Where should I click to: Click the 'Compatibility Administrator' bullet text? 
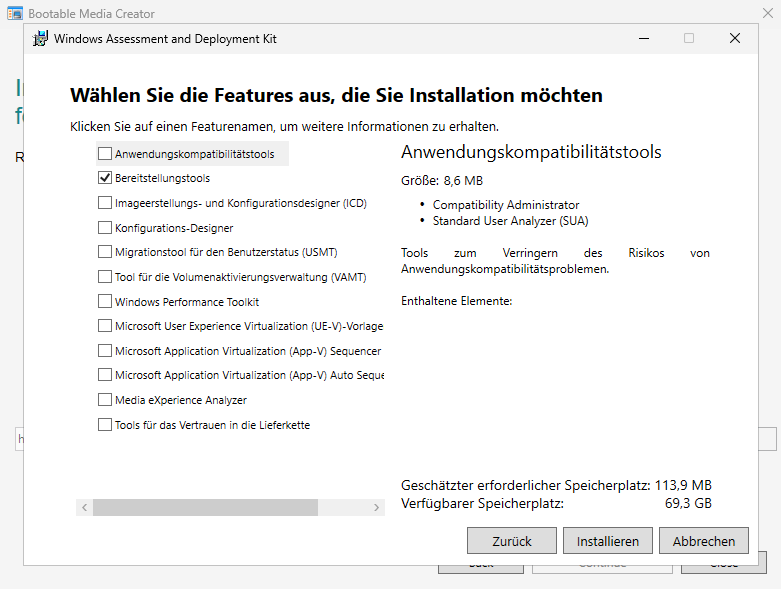[x=506, y=205]
